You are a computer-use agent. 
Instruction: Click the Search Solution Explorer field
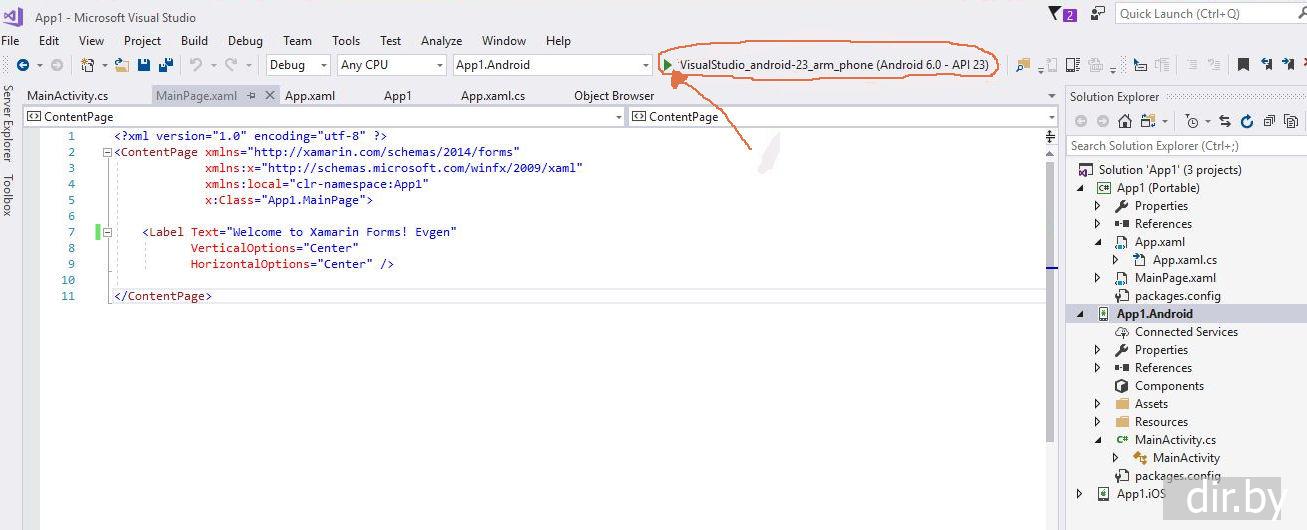tap(1186, 145)
